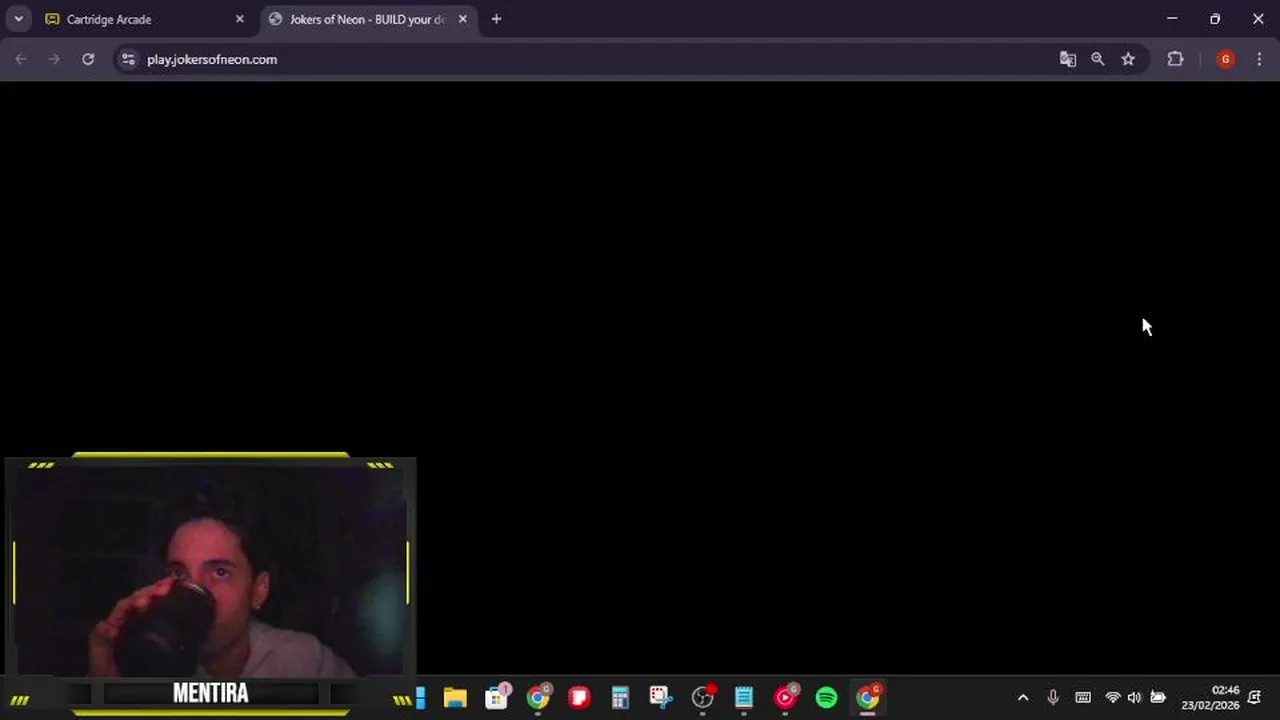
Task: Open a new browser tab
Action: tap(496, 19)
